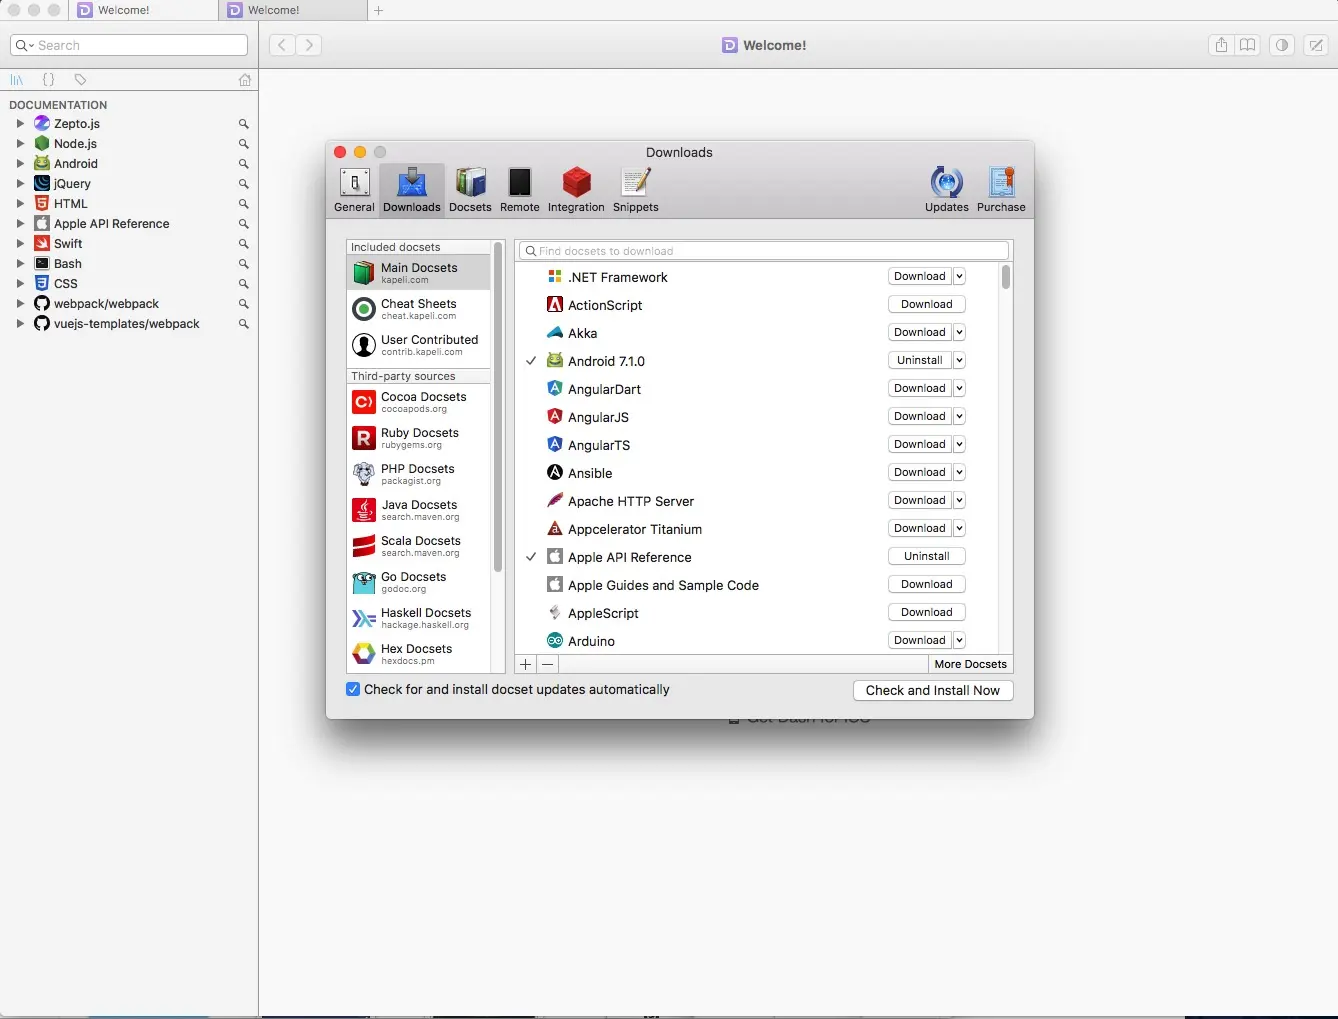Remove docset source with minus button
1338x1019 pixels.
pos(548,664)
